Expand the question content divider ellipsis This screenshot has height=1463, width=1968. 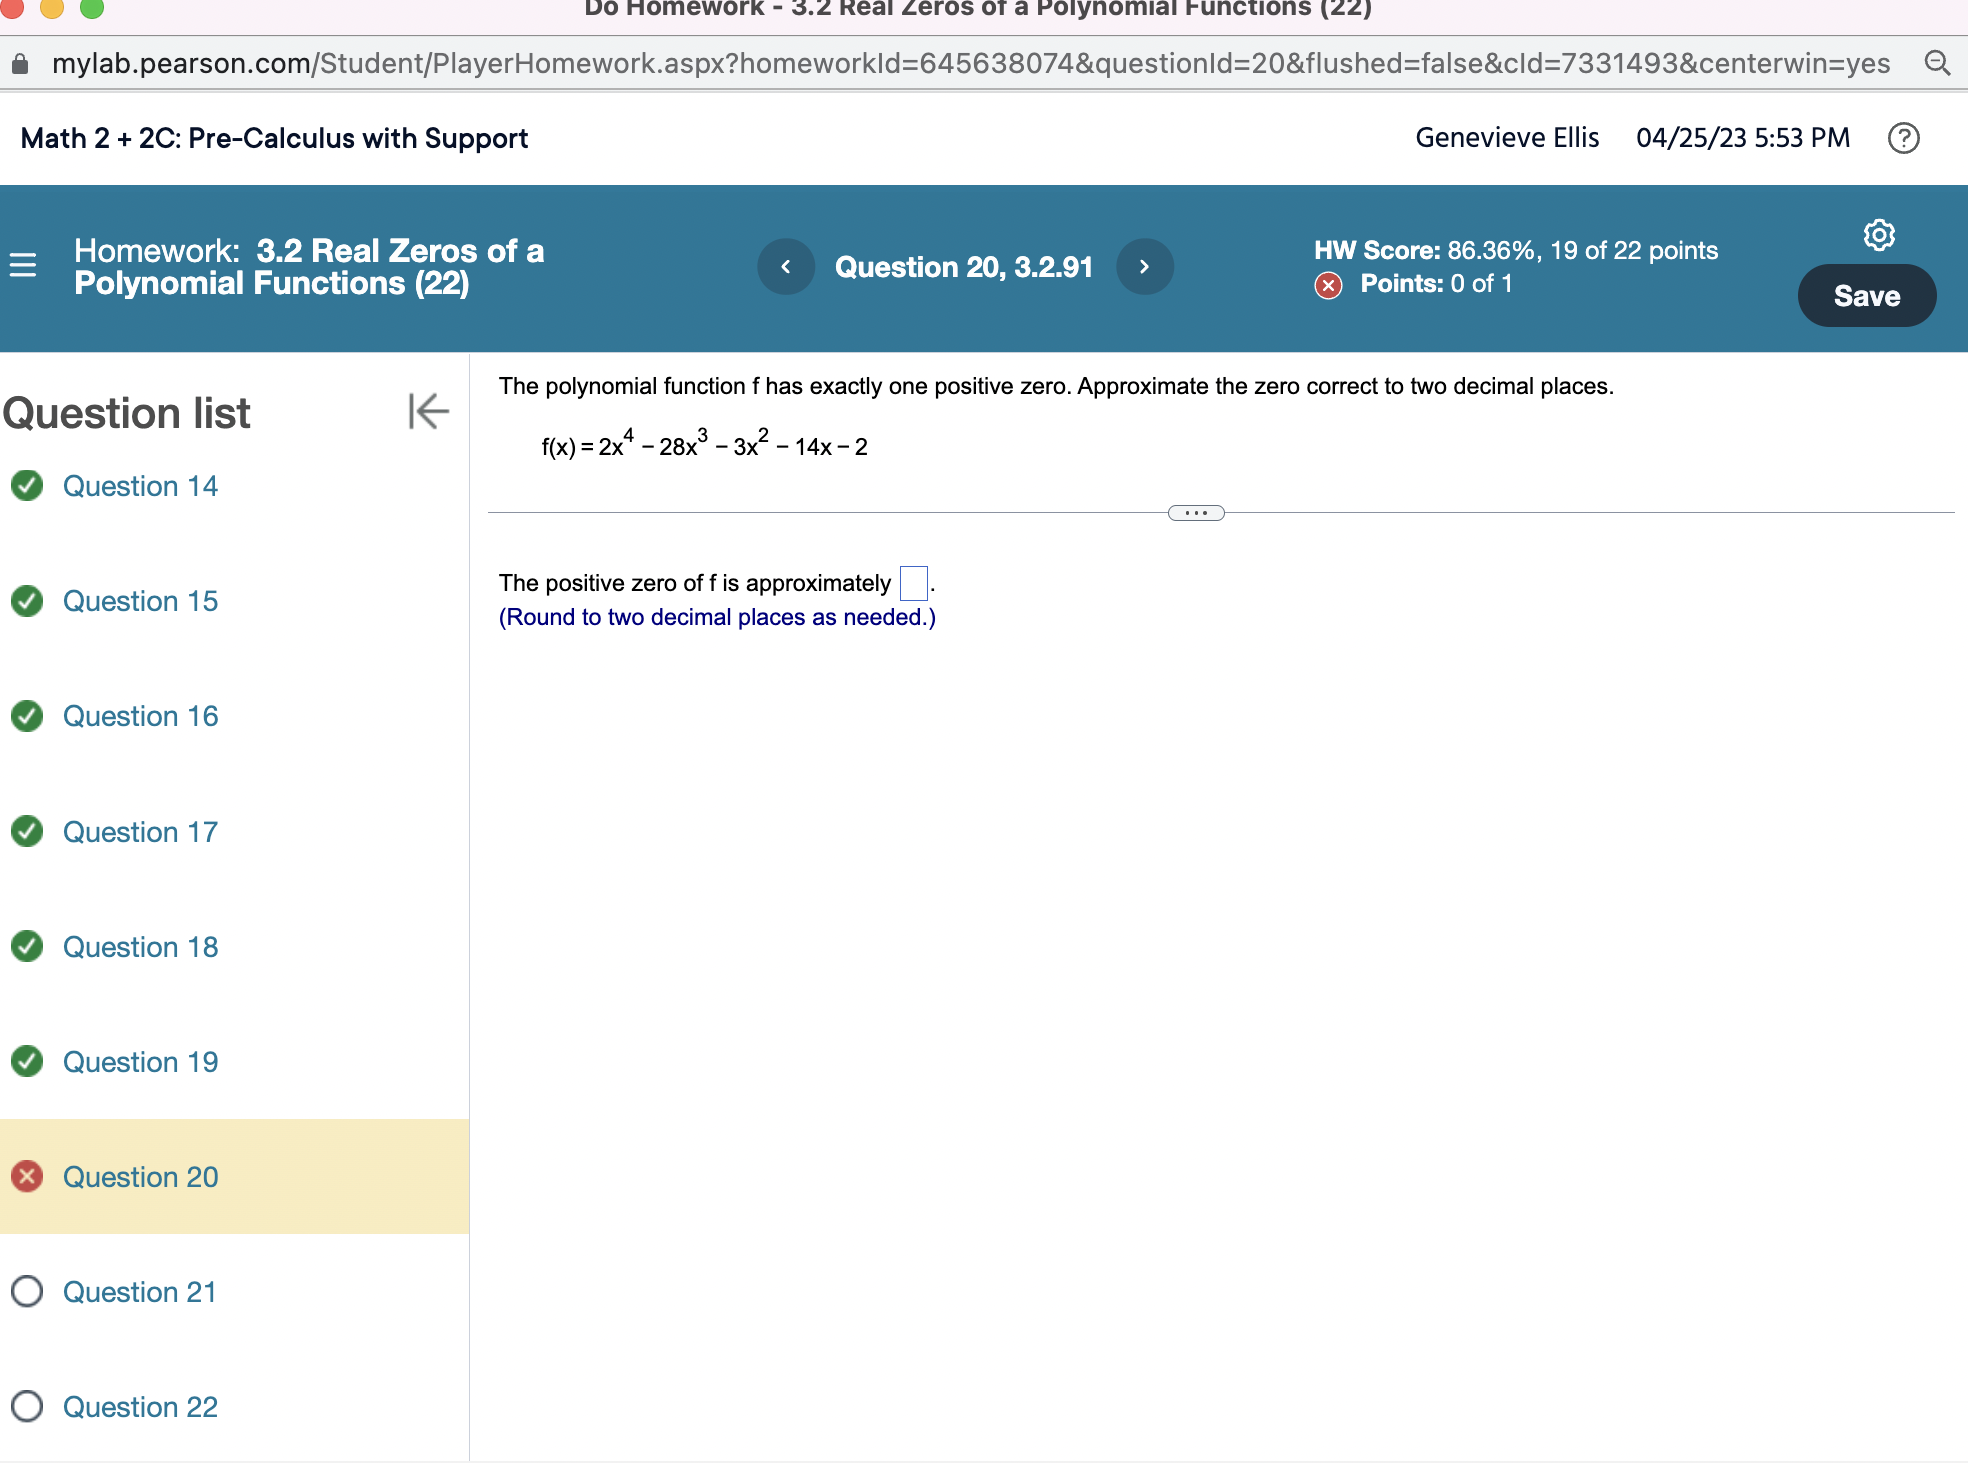click(x=1196, y=512)
